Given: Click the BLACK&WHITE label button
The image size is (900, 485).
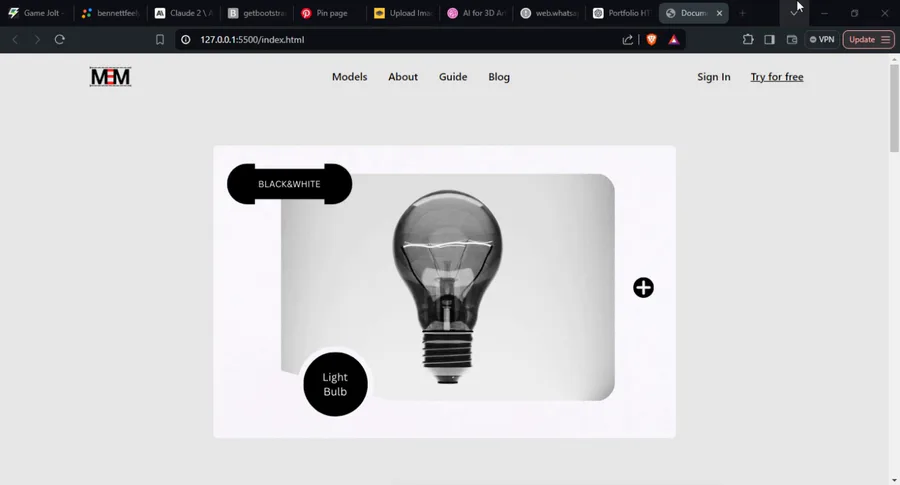Looking at the screenshot, I should [289, 184].
